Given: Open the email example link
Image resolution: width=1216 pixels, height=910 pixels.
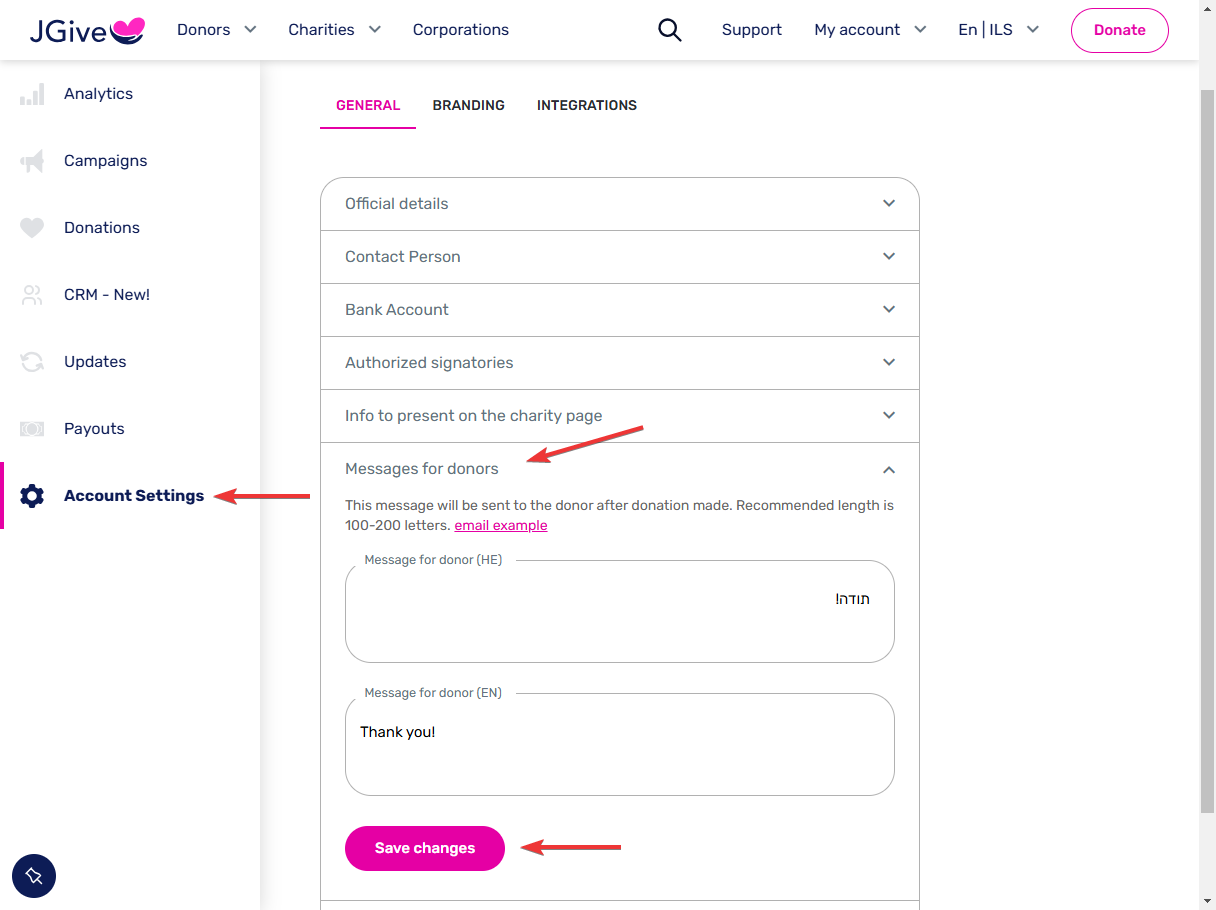Looking at the screenshot, I should click(x=501, y=525).
